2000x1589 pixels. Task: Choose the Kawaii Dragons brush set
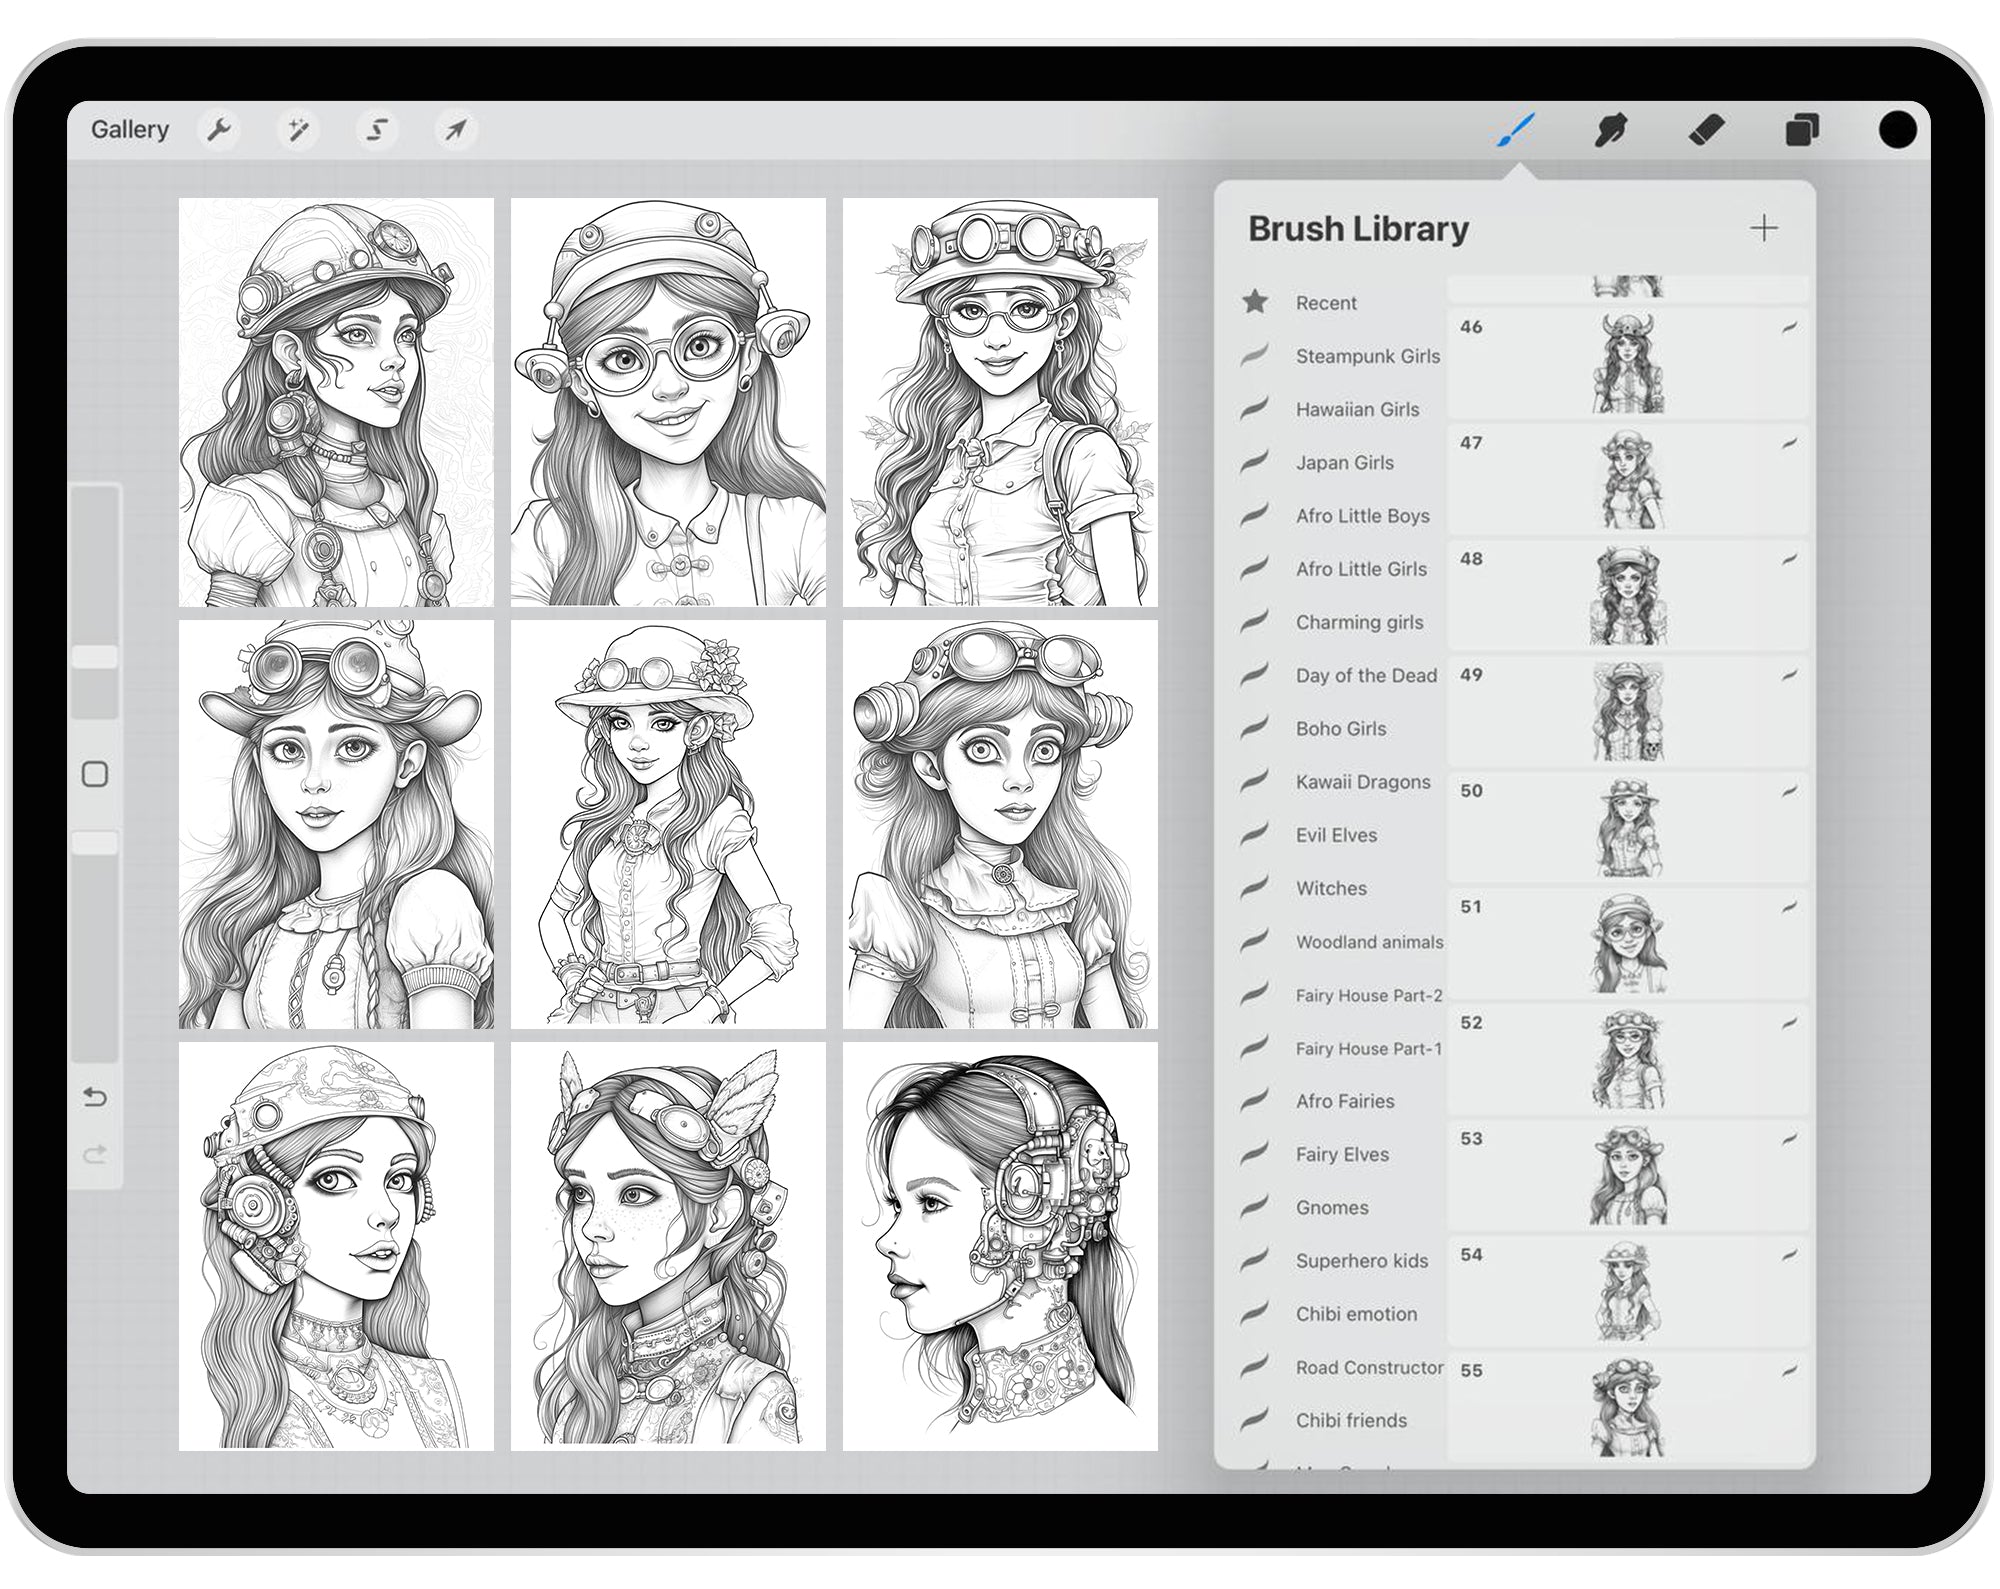(1363, 782)
